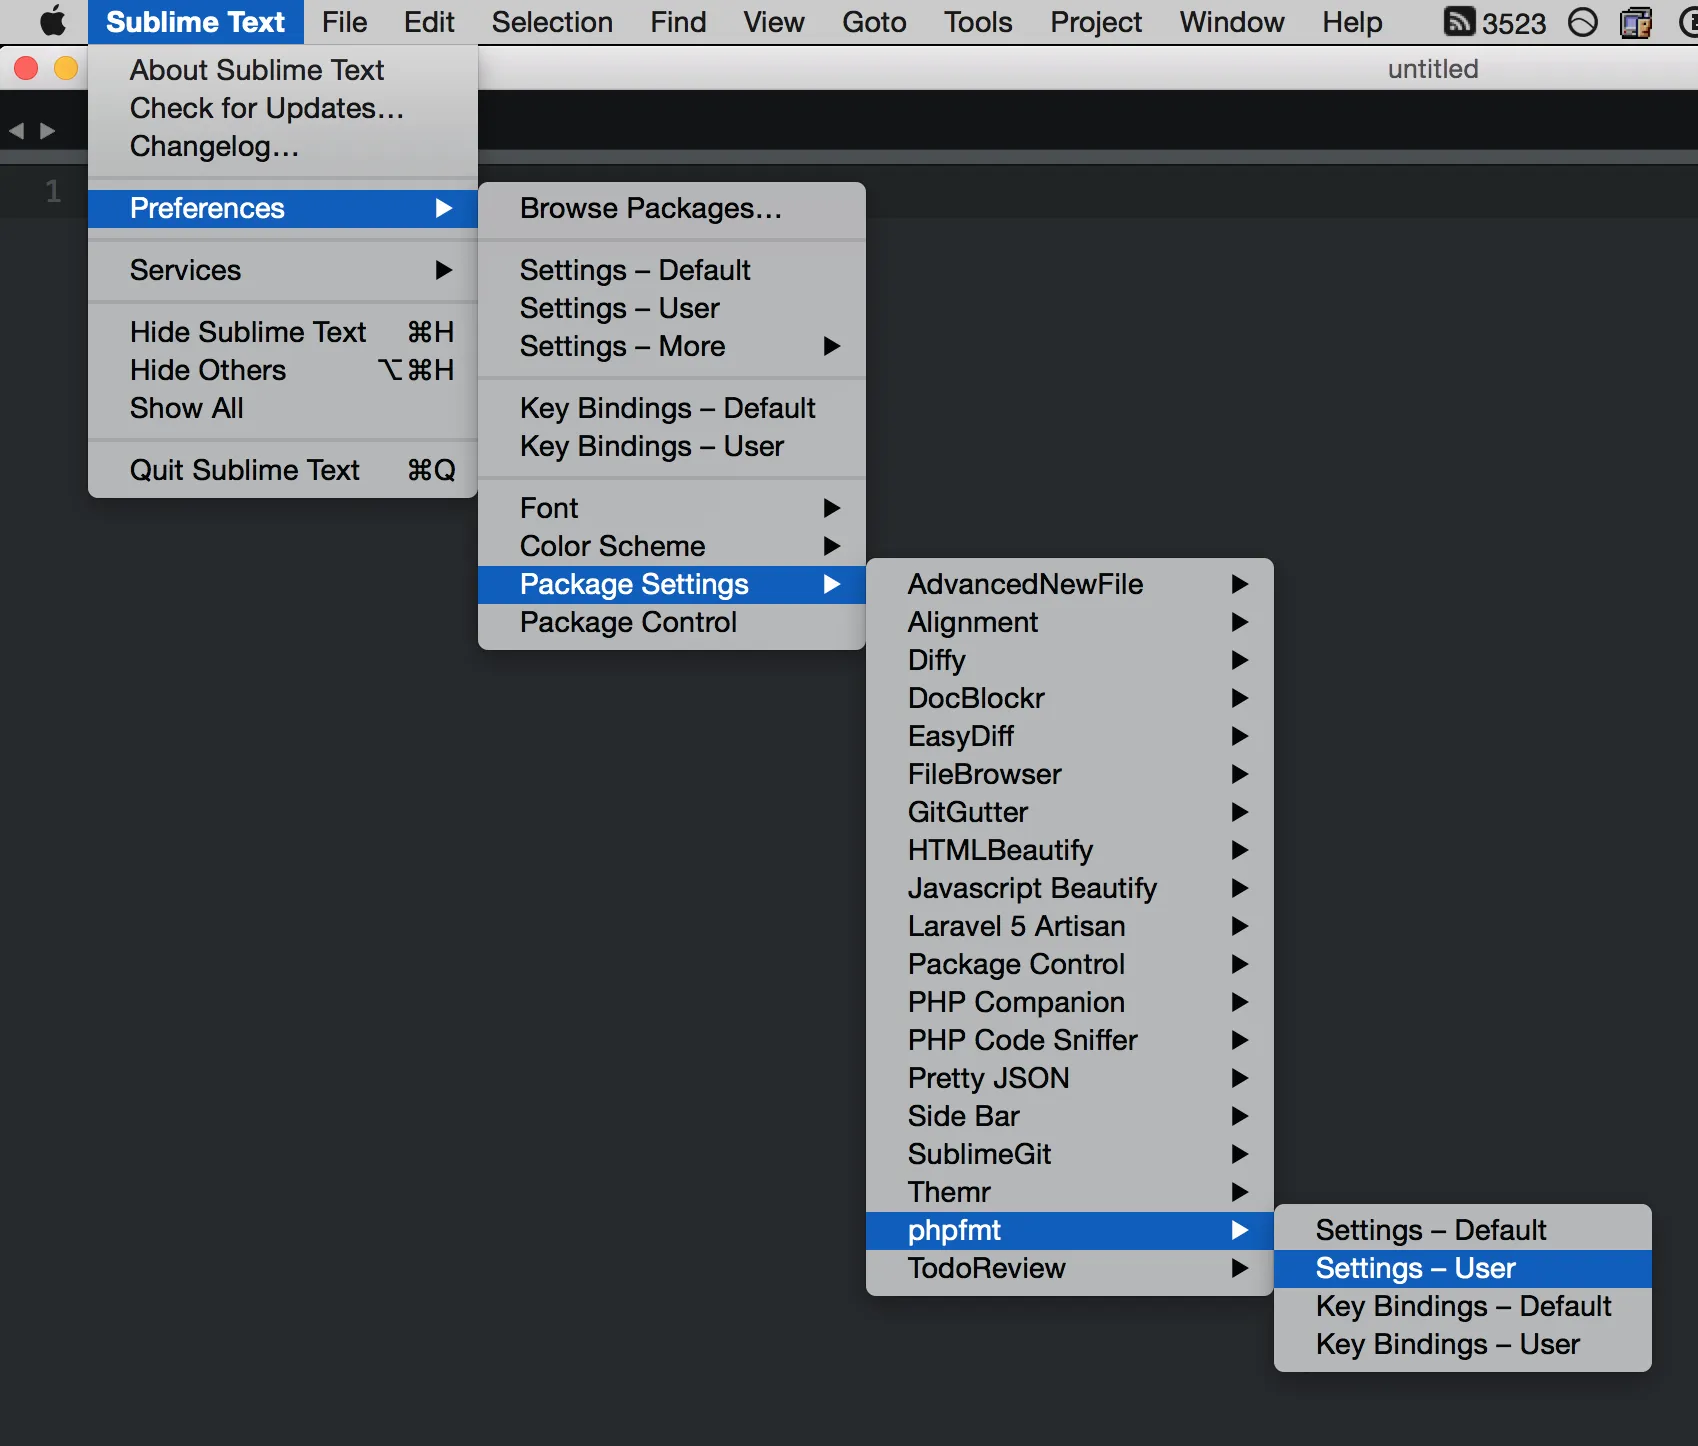Expand FileBrowser package settings
The height and width of the screenshot is (1446, 1698).
point(1070,774)
